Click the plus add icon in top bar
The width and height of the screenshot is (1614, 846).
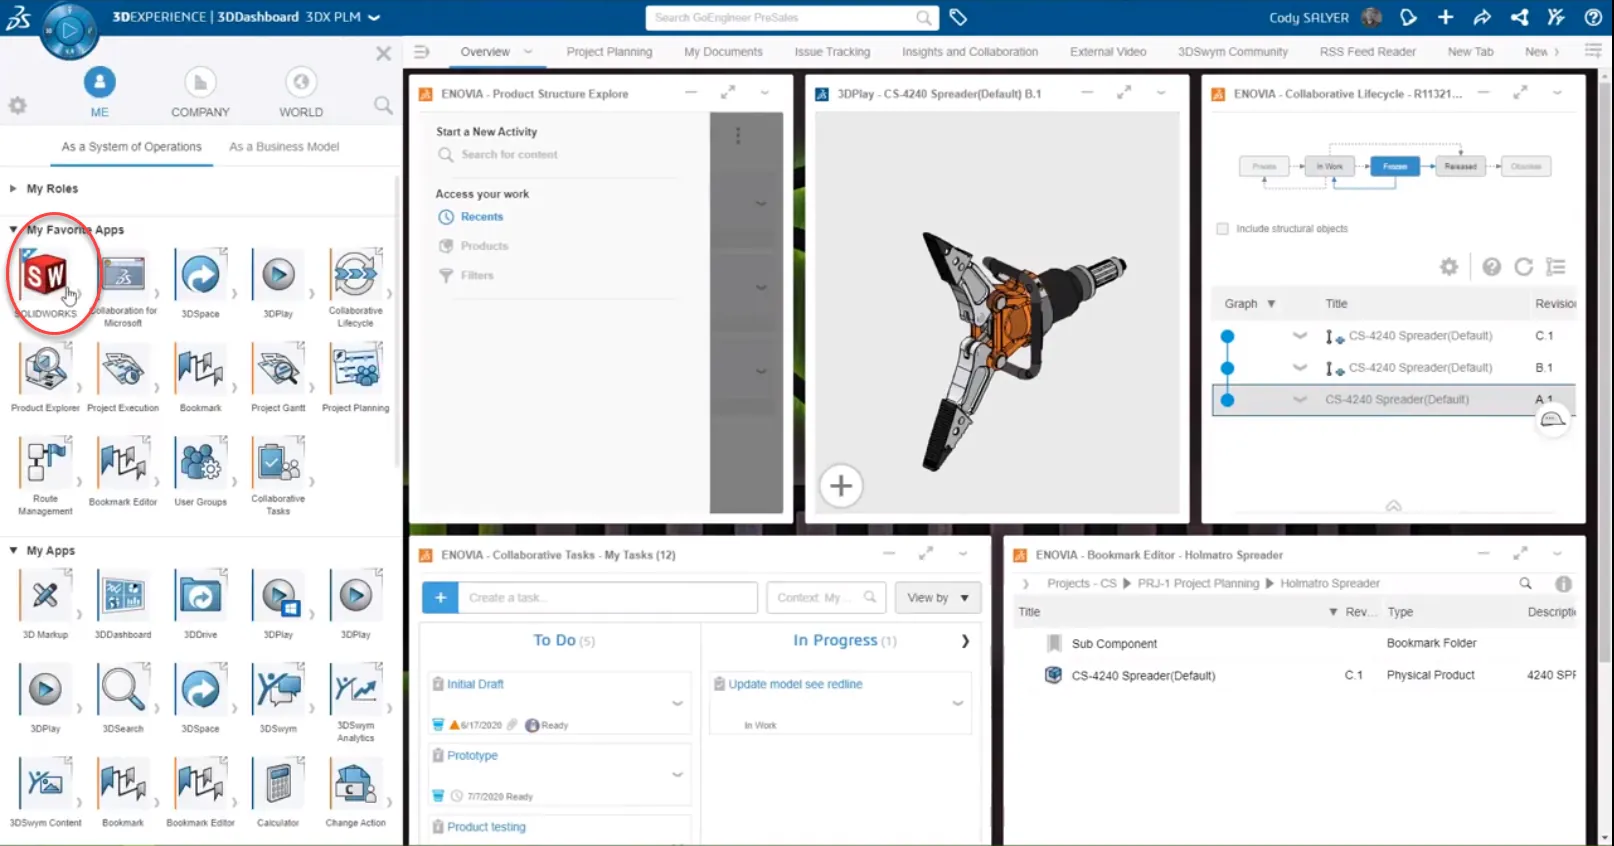[x=1445, y=17]
